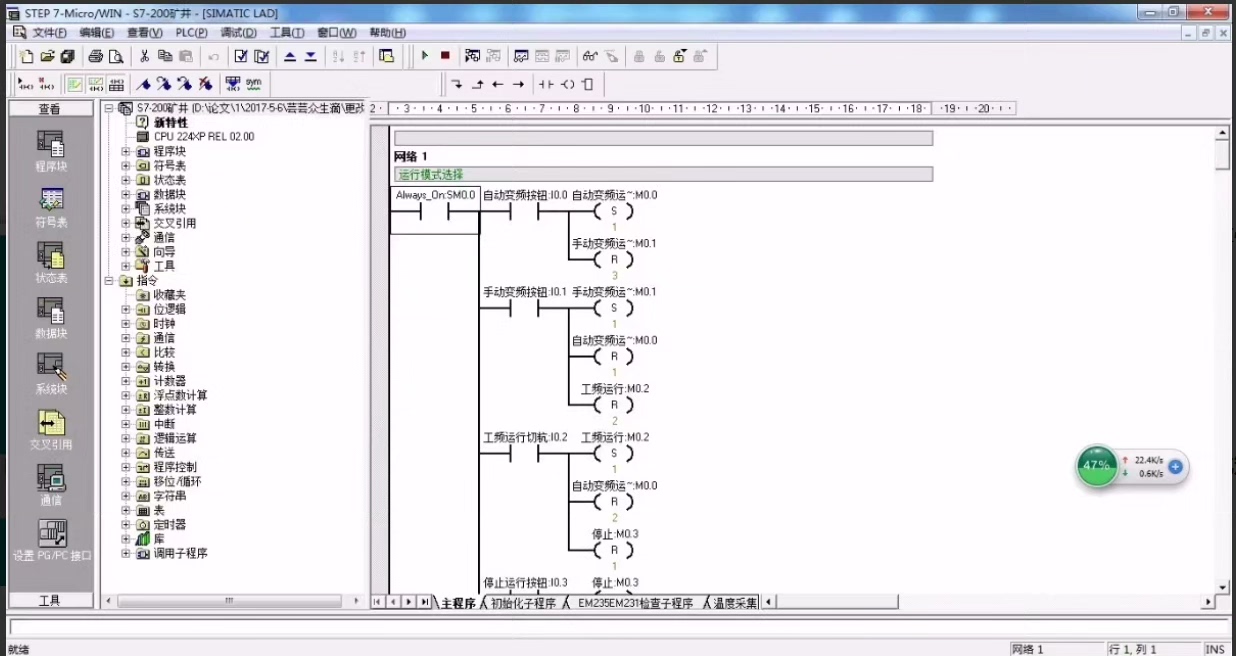Image resolution: width=1236 pixels, height=656 pixels.
Task: Expand the 程序块 tree node
Action: 126,151
